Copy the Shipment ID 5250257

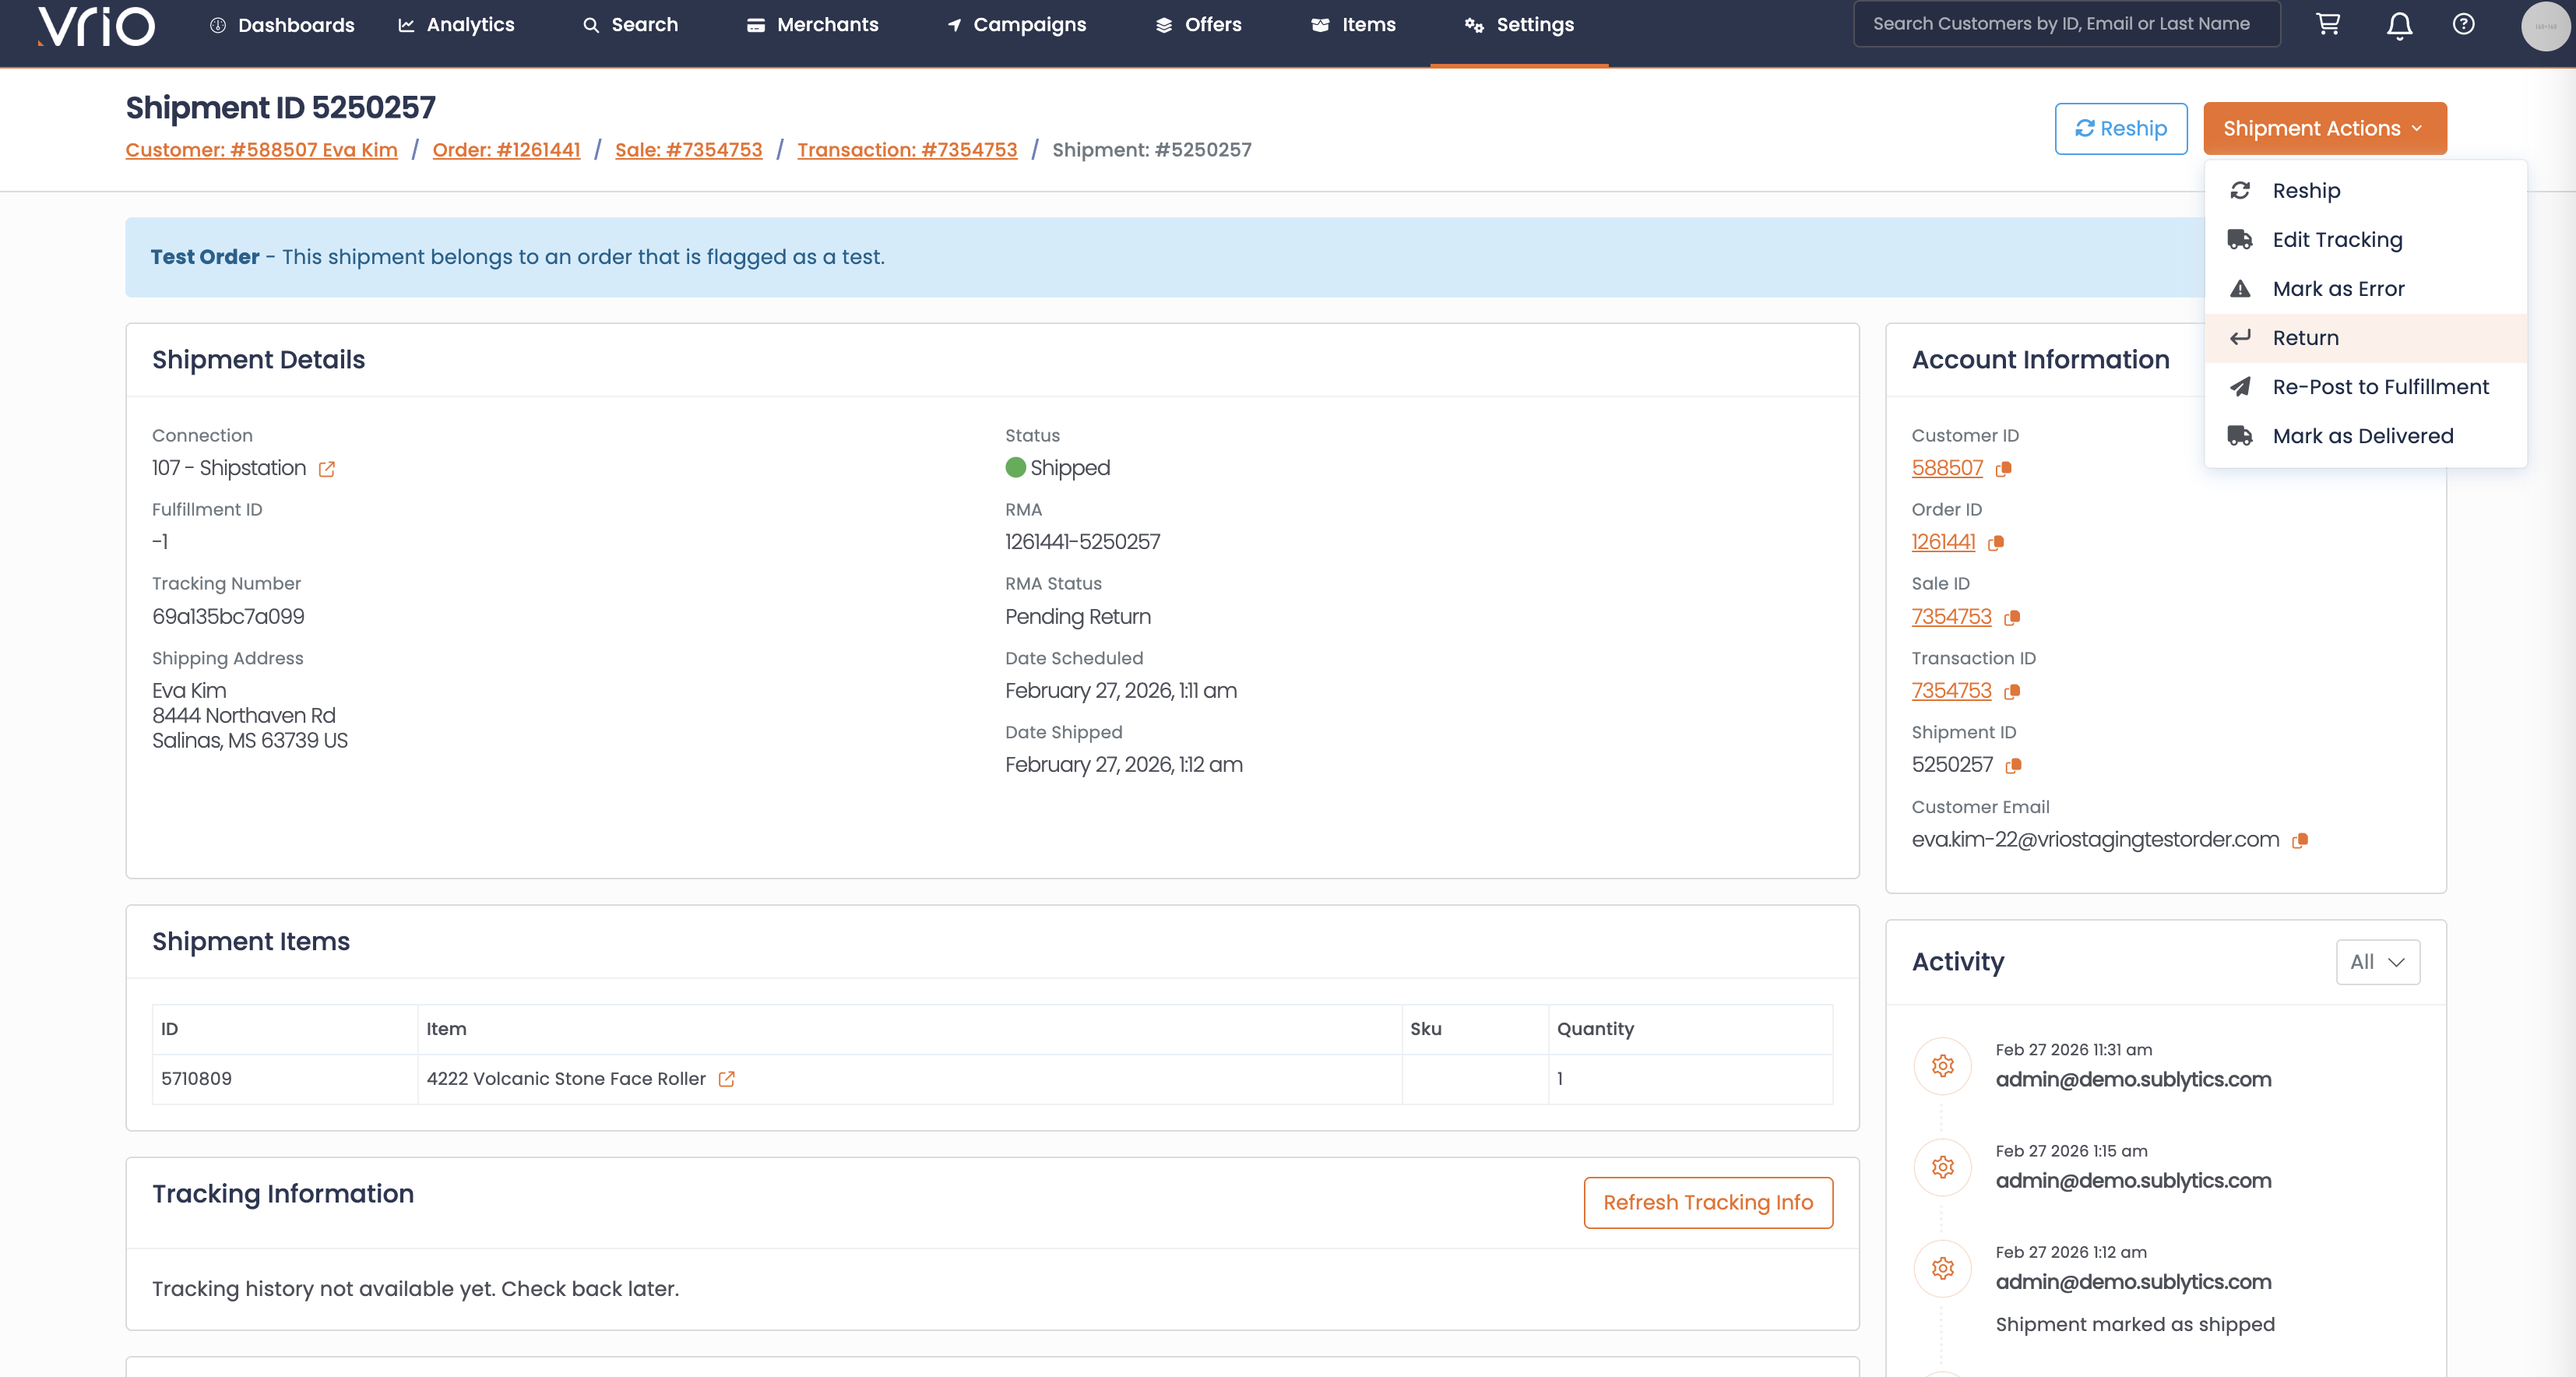pyautogui.click(x=2013, y=766)
